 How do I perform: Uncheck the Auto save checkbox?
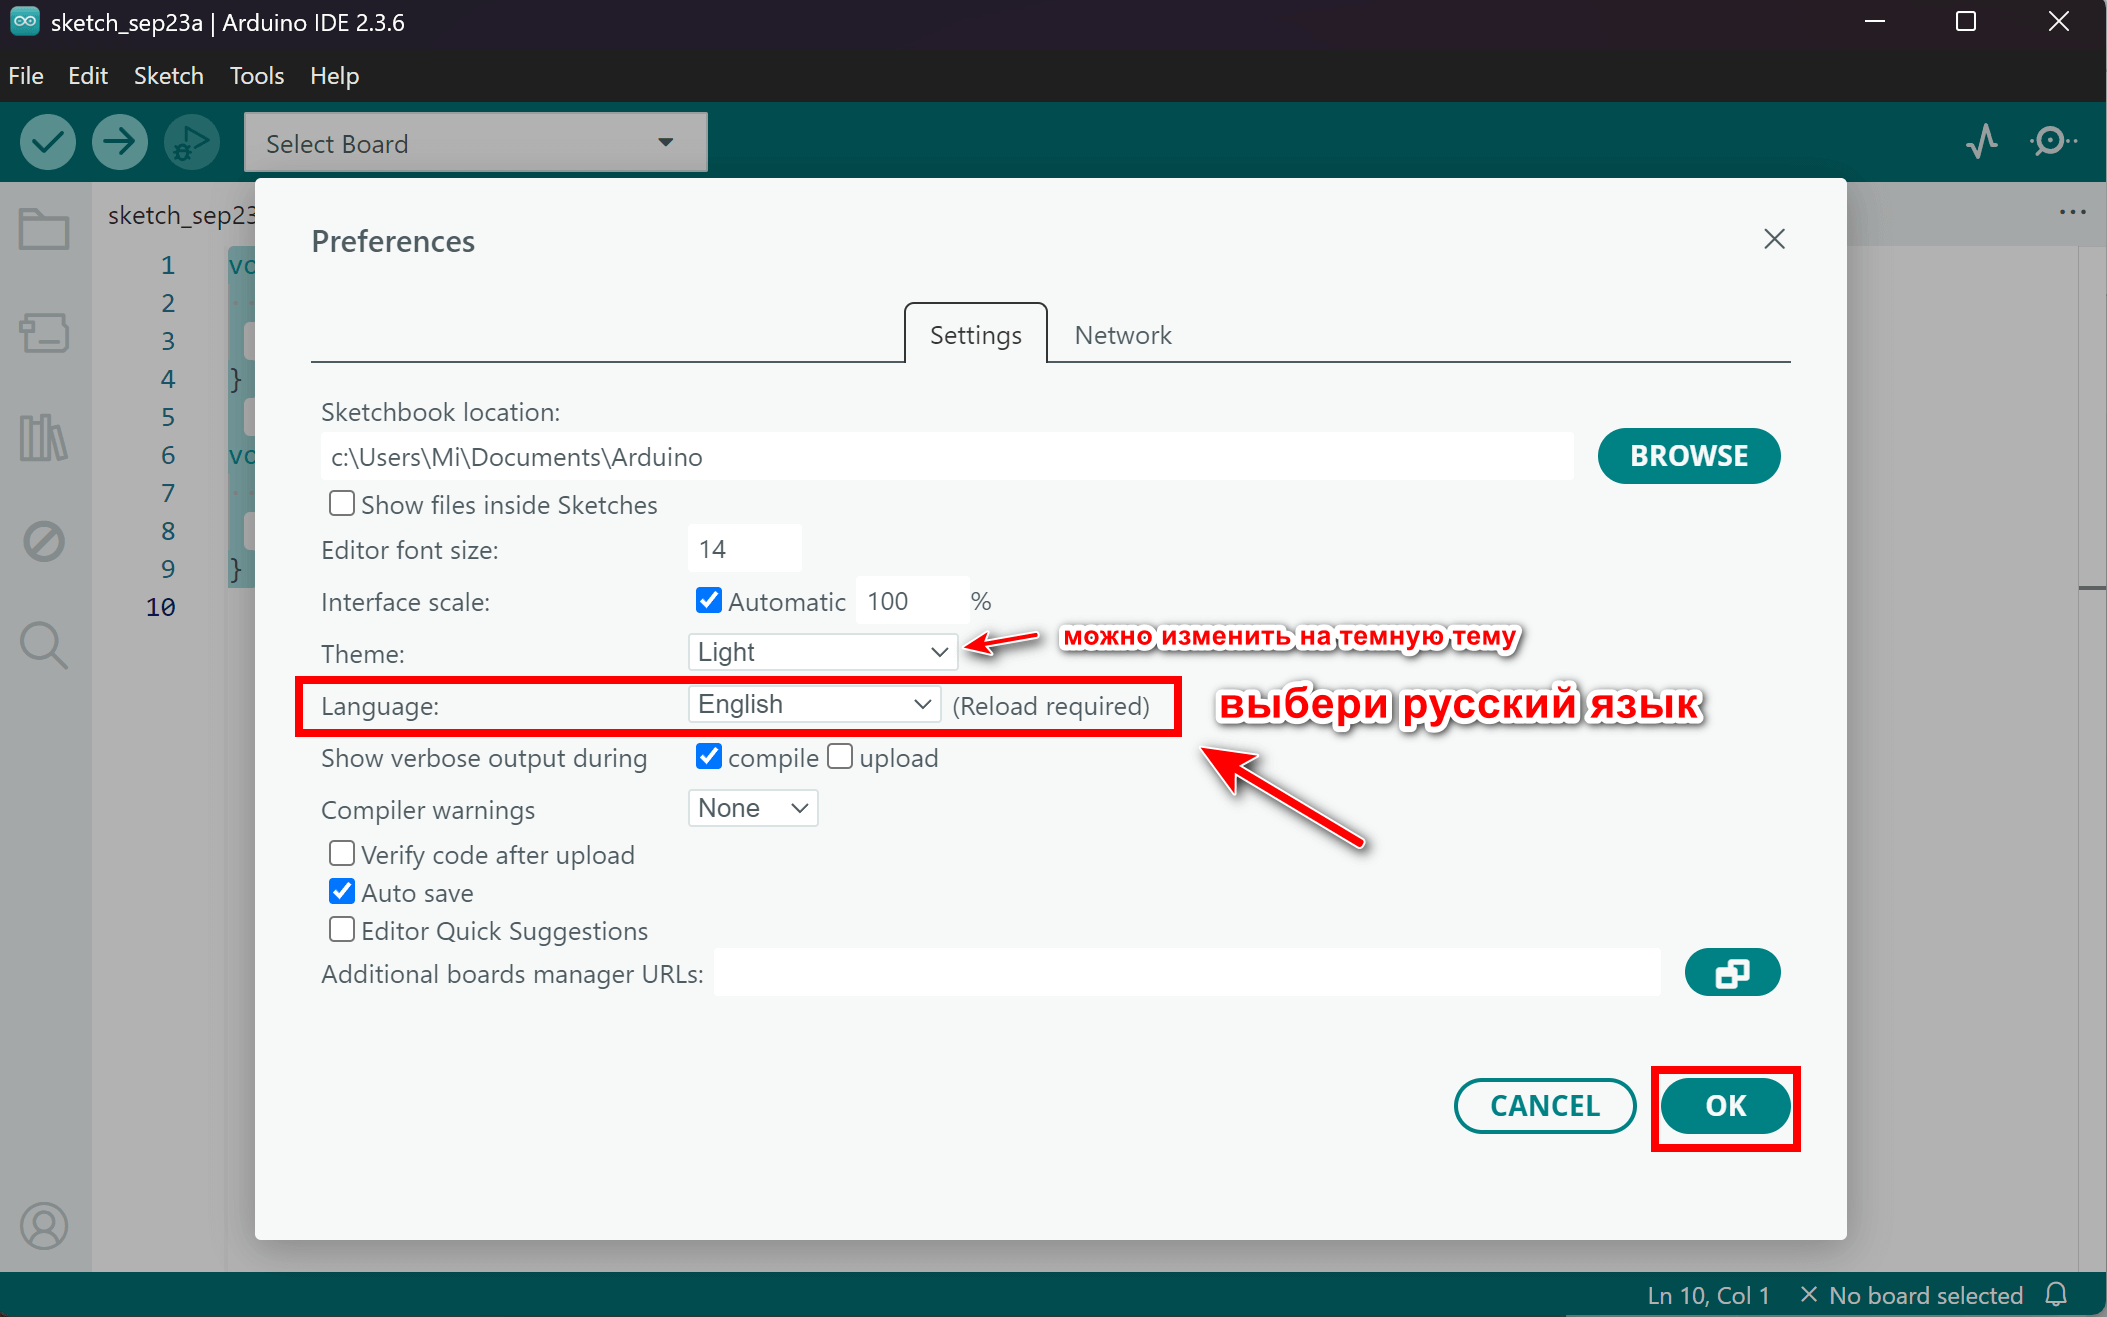342,891
